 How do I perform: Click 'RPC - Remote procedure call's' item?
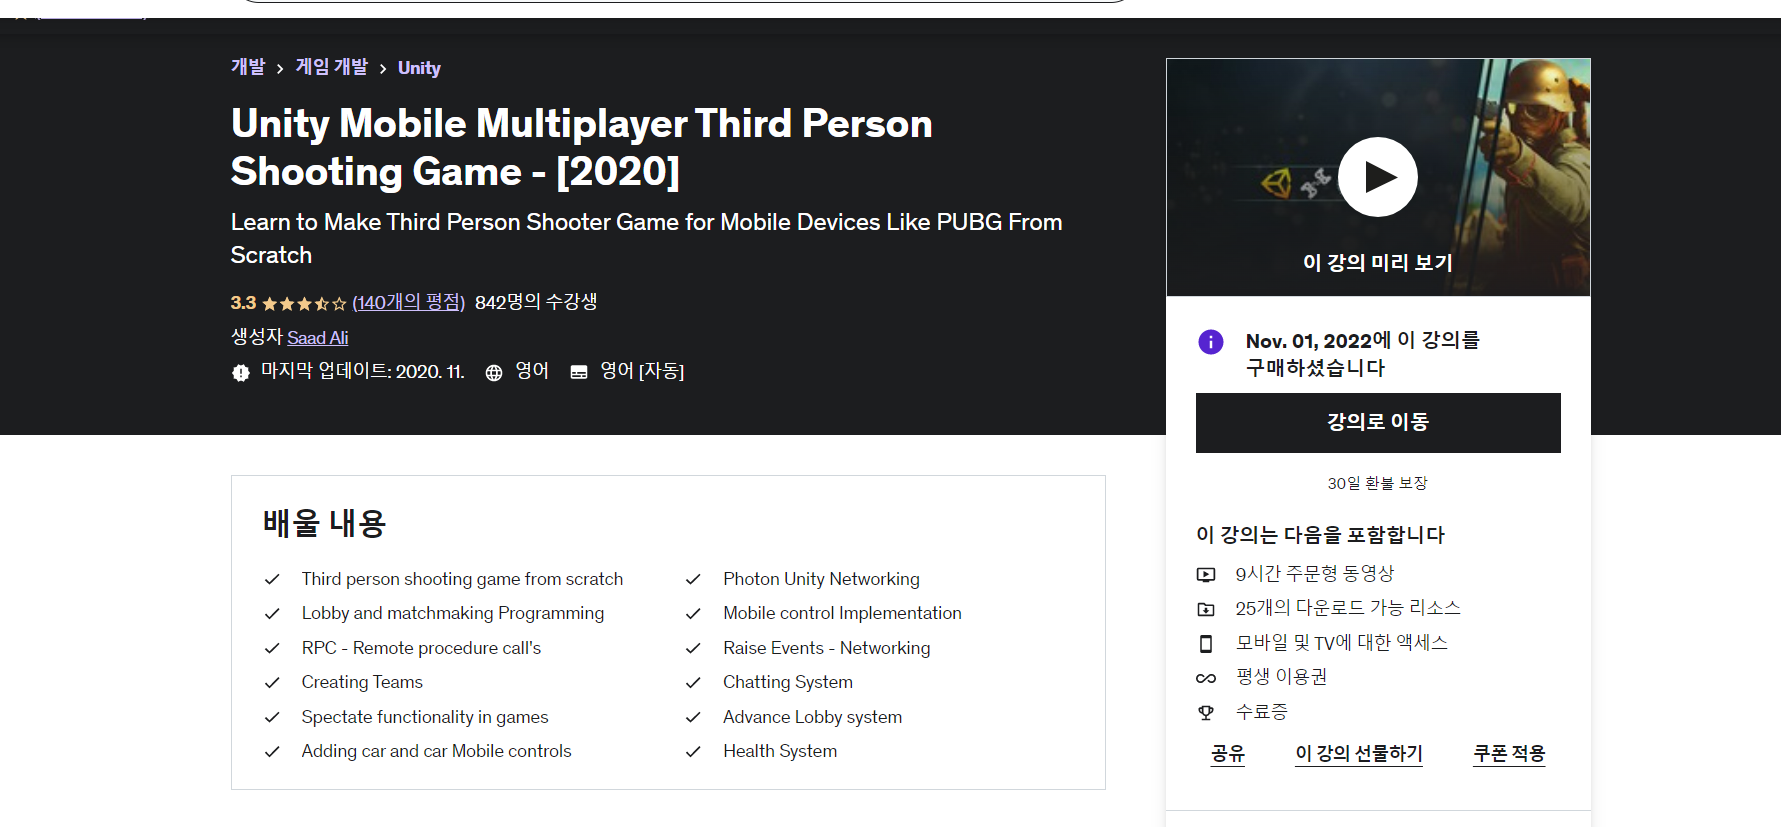(421, 648)
